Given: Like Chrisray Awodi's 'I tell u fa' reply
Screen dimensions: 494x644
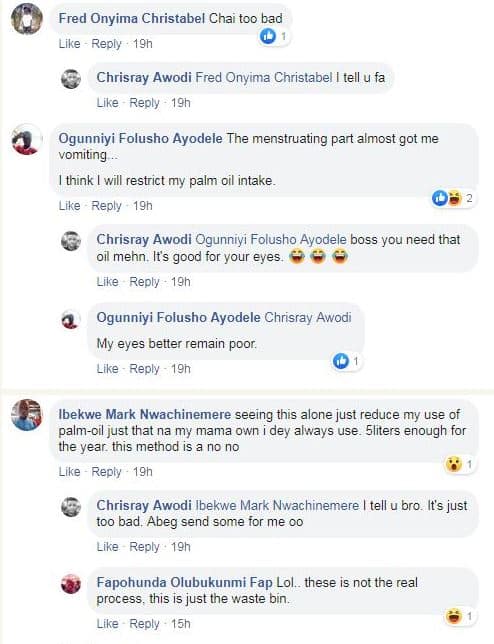Looking at the screenshot, I should point(107,103).
